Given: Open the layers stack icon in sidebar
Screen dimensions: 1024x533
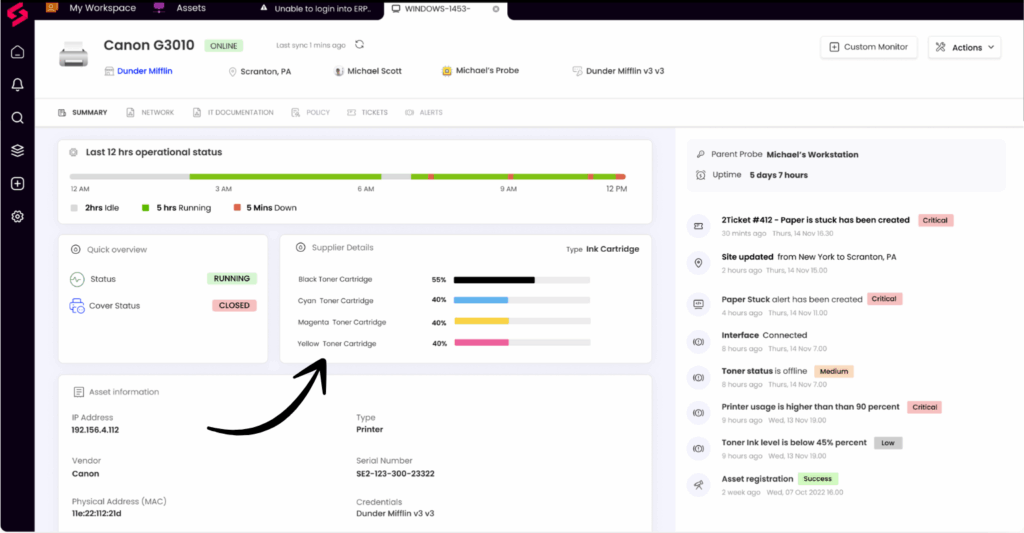Looking at the screenshot, I should [x=18, y=150].
